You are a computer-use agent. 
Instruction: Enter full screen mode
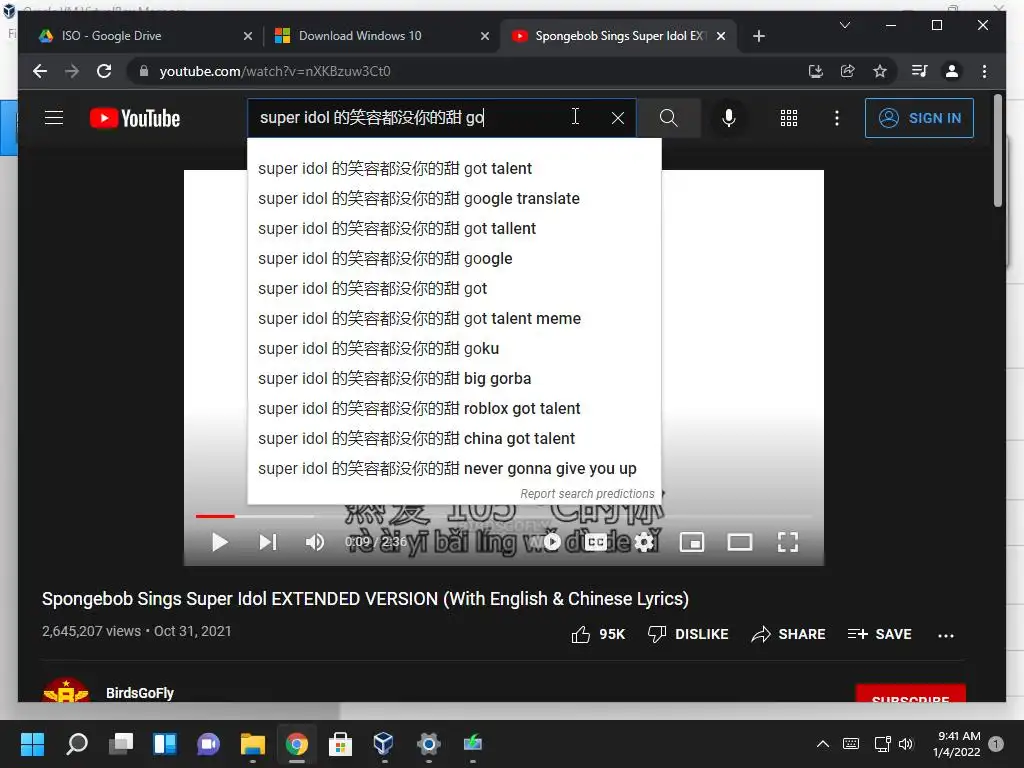(x=788, y=542)
